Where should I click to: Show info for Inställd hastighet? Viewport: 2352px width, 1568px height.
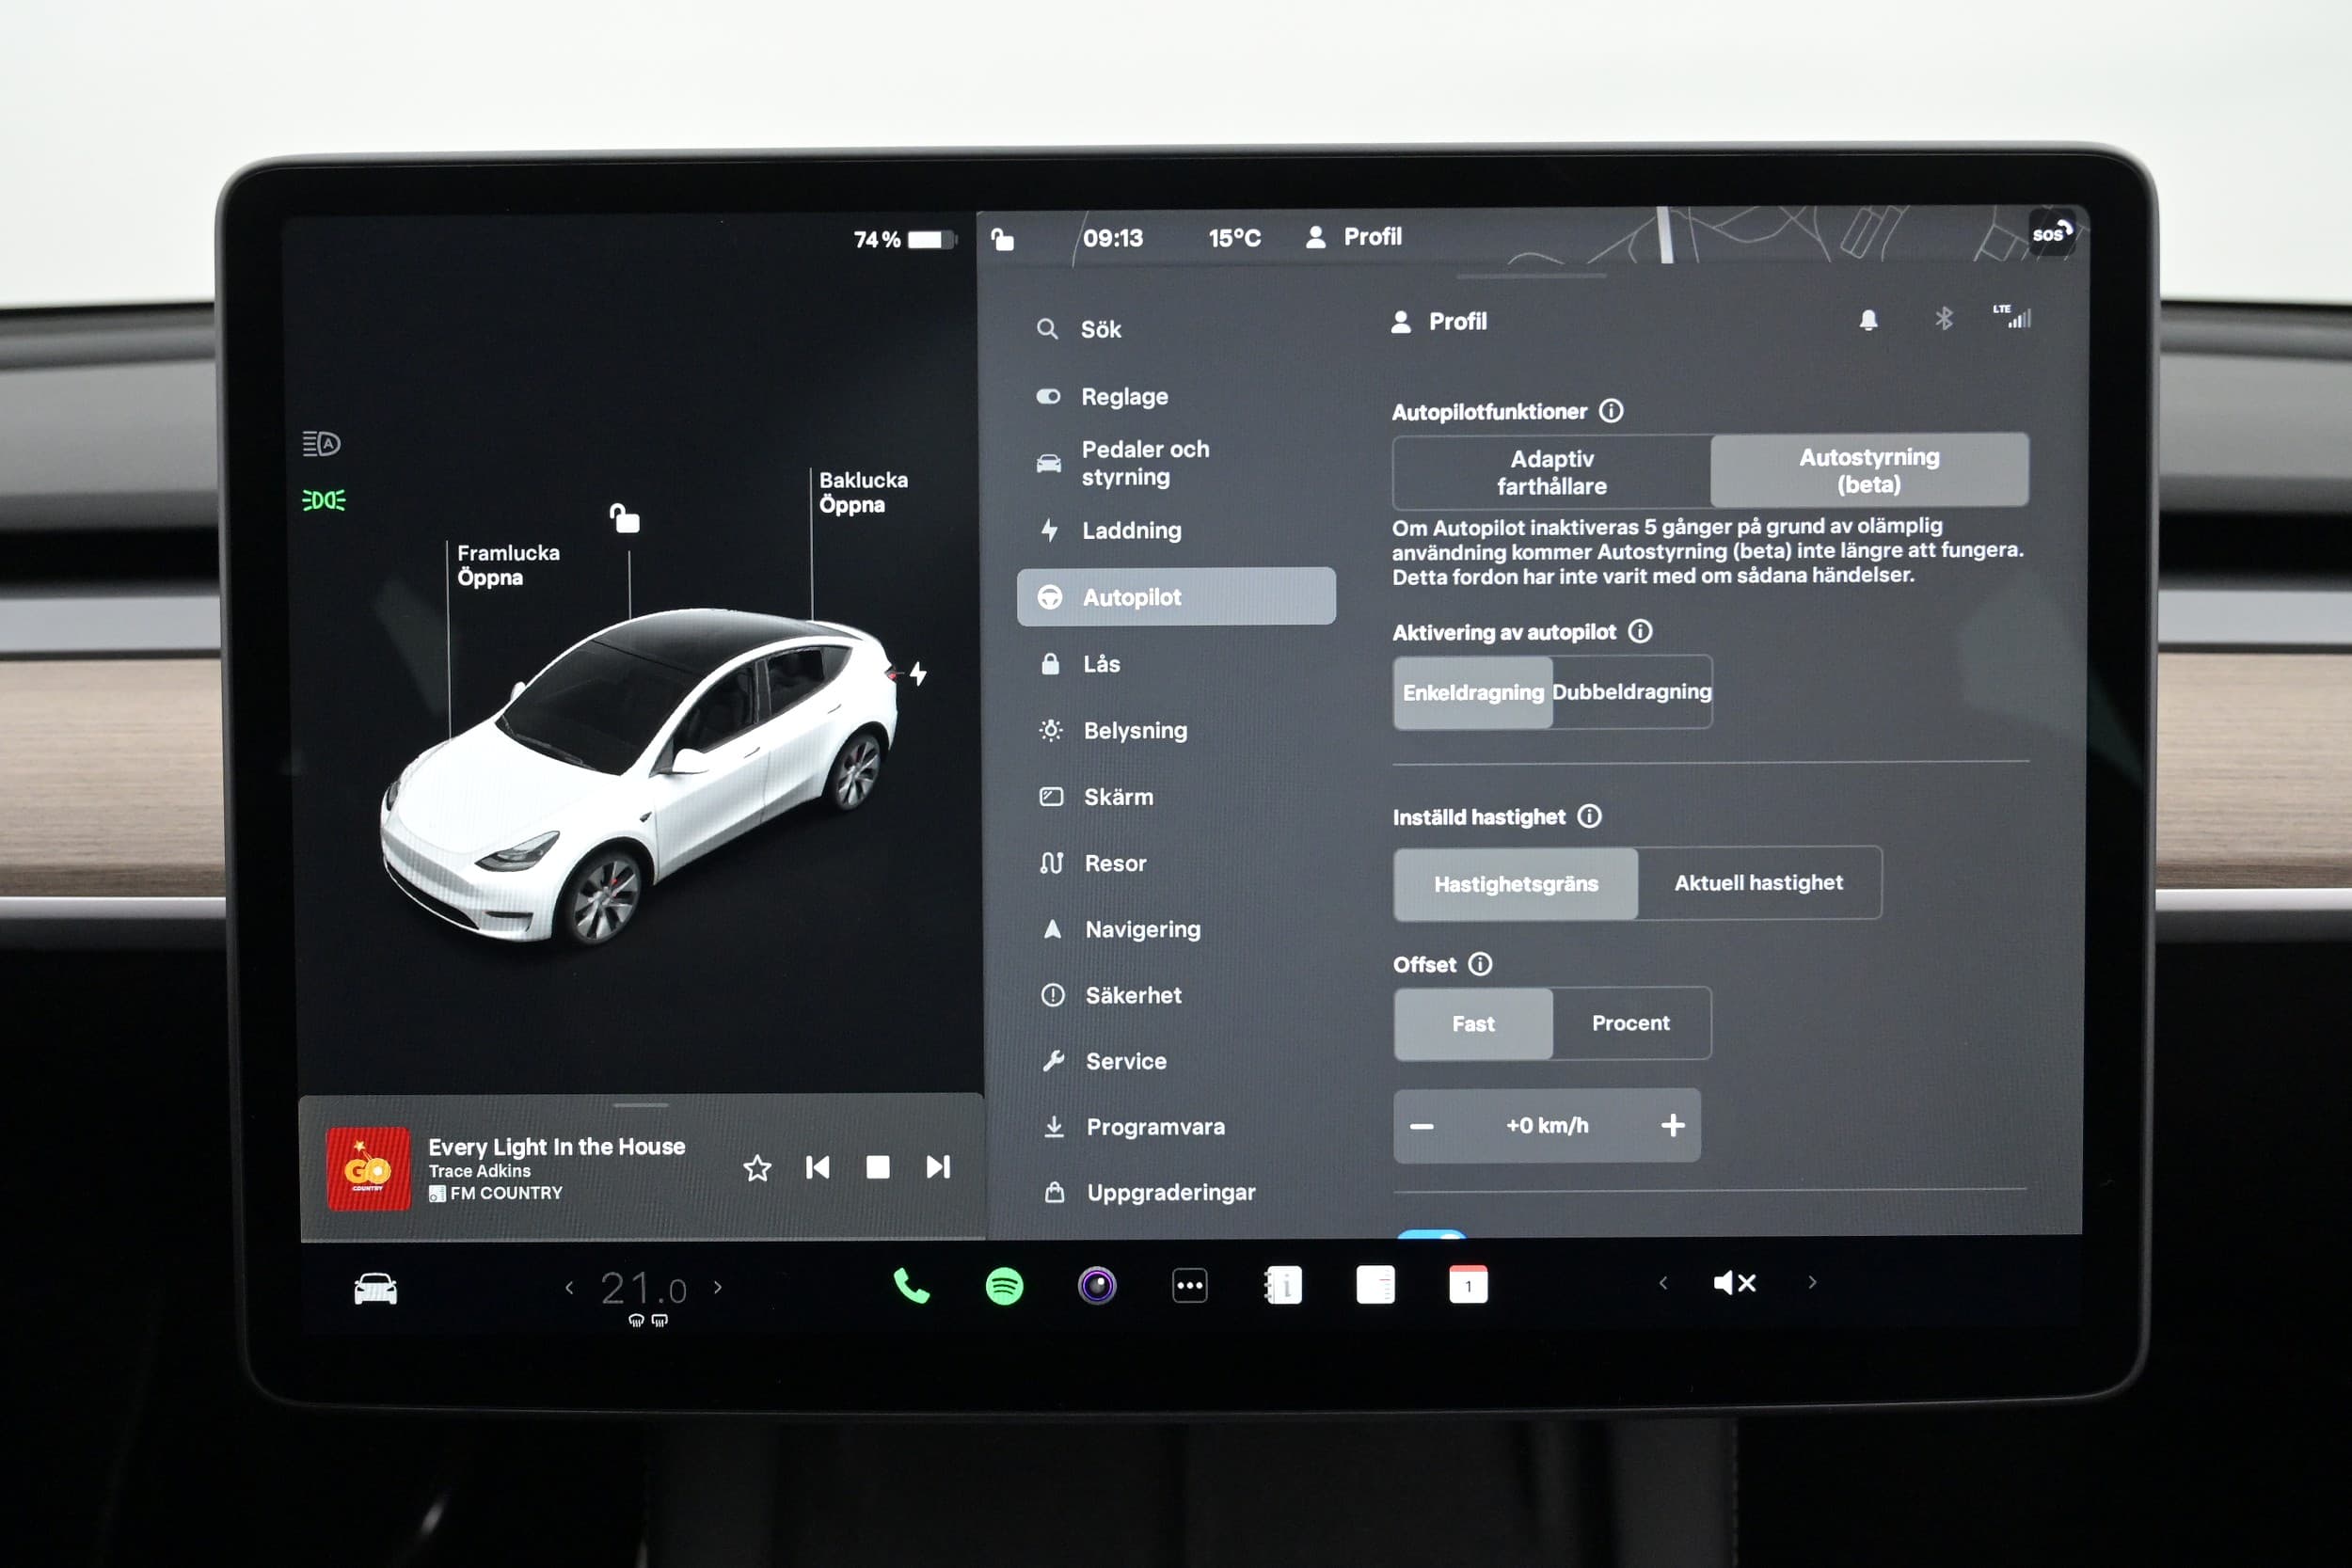[1589, 816]
